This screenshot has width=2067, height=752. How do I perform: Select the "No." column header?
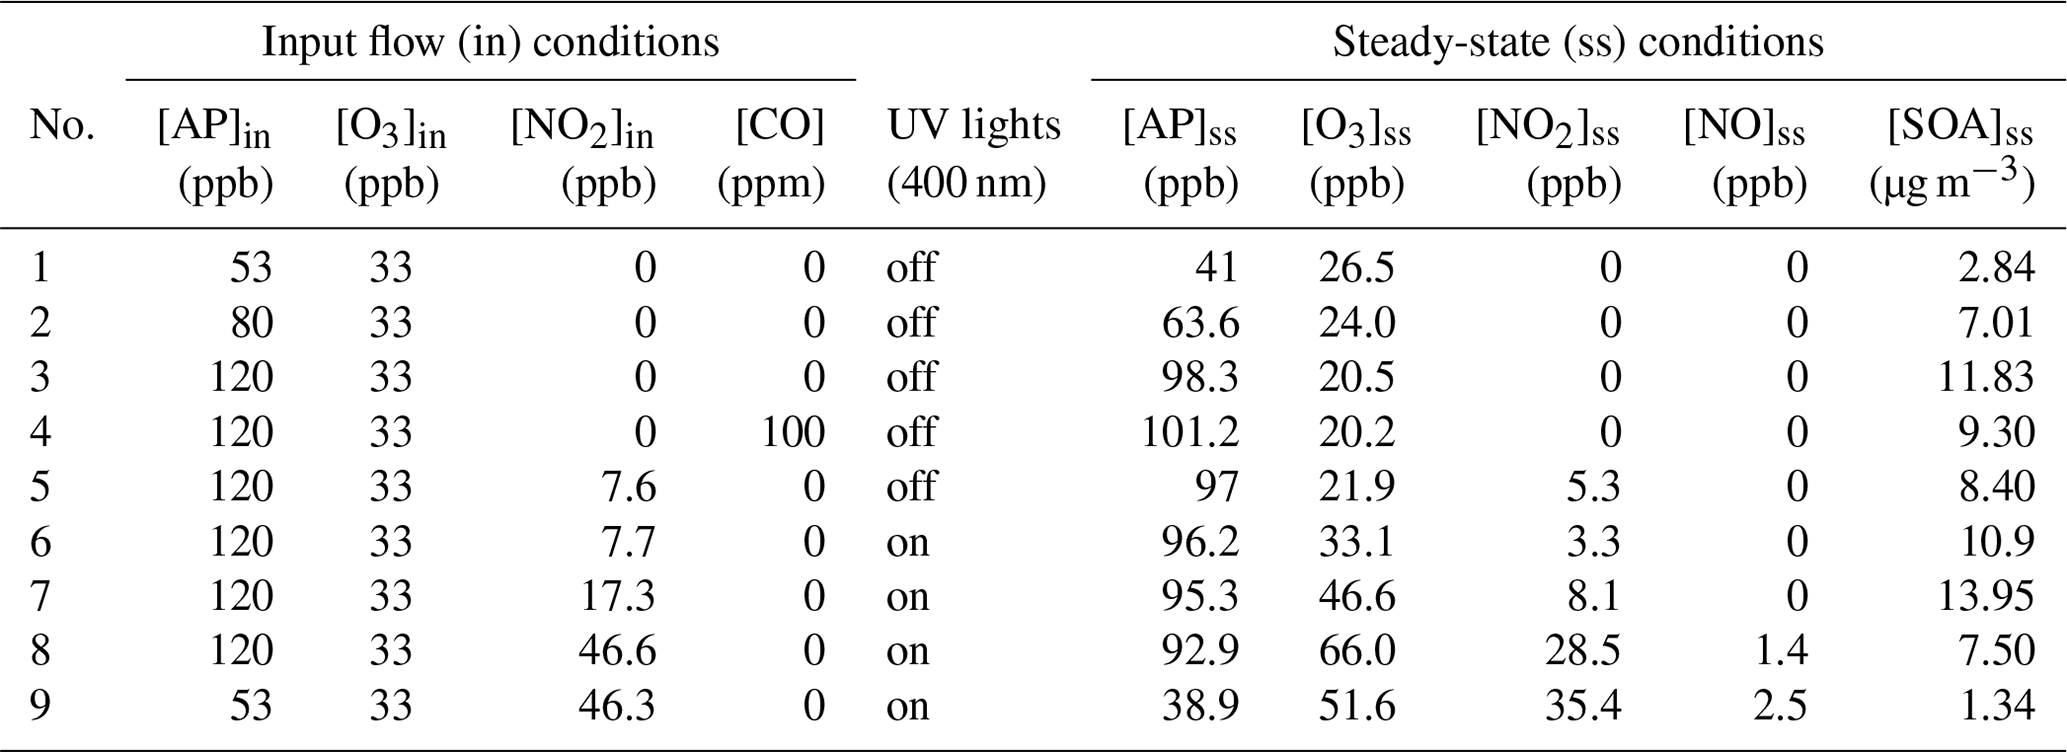(x=62, y=127)
